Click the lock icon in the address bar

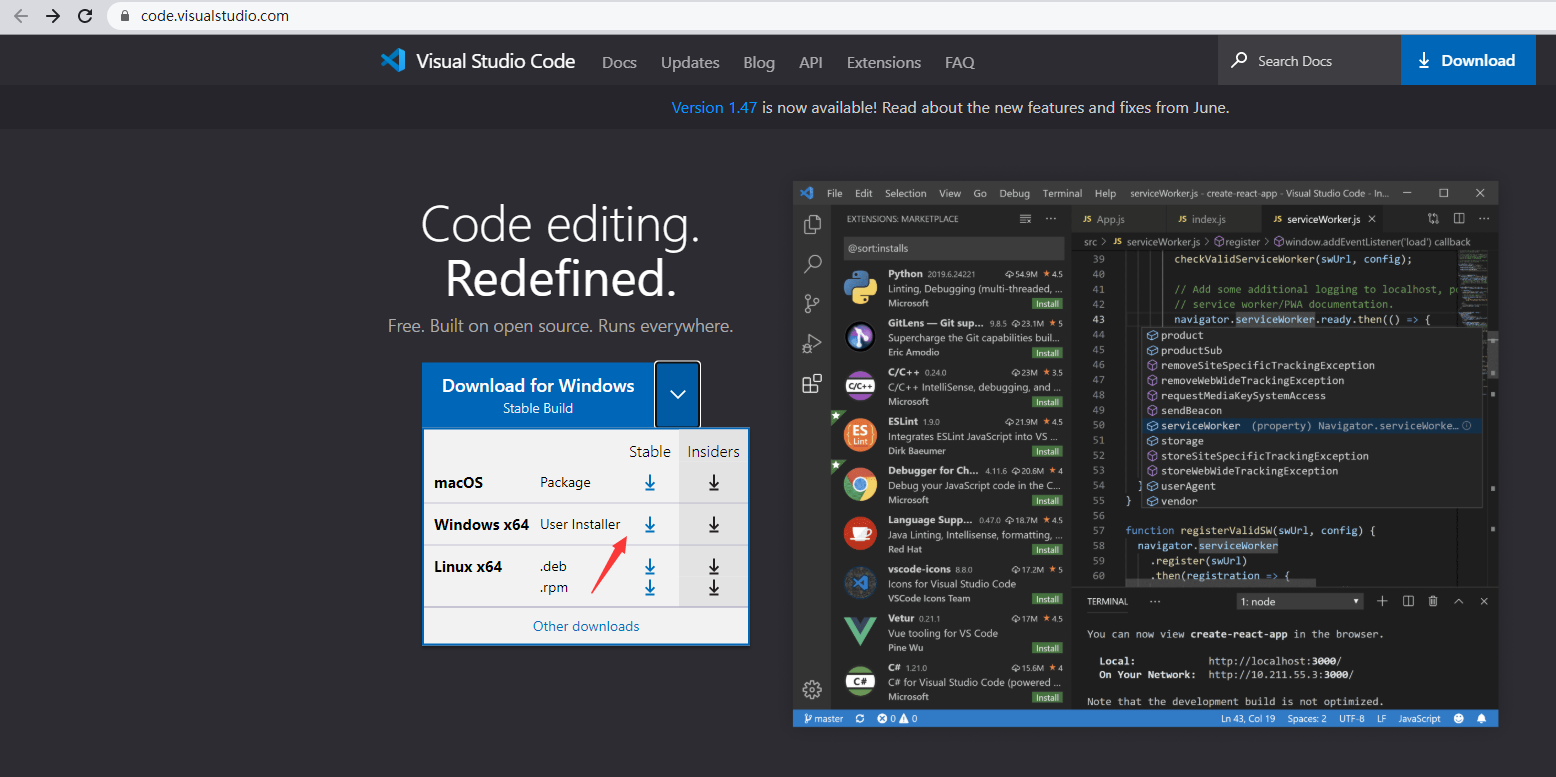tap(125, 16)
